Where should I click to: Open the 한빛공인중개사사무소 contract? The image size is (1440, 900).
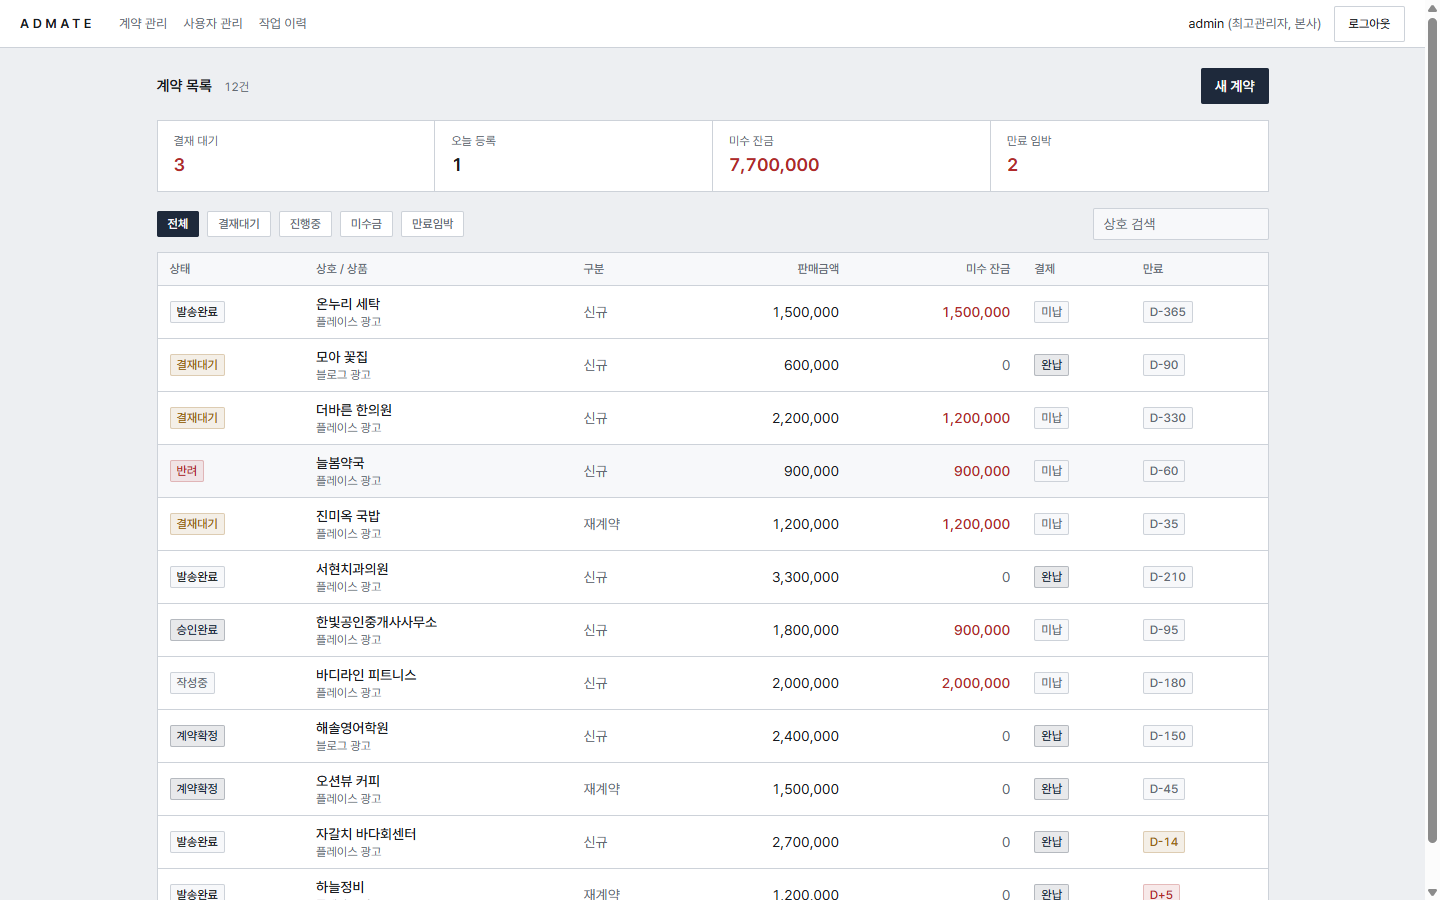pyautogui.click(x=376, y=622)
